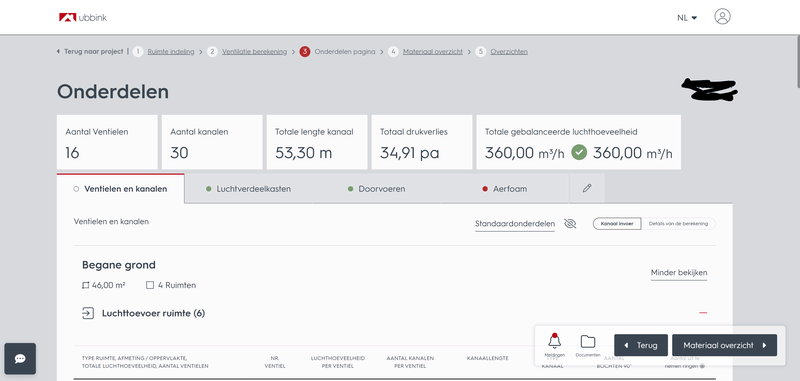Click the pencil edit tab icon
The image size is (800, 381).
tap(587, 189)
